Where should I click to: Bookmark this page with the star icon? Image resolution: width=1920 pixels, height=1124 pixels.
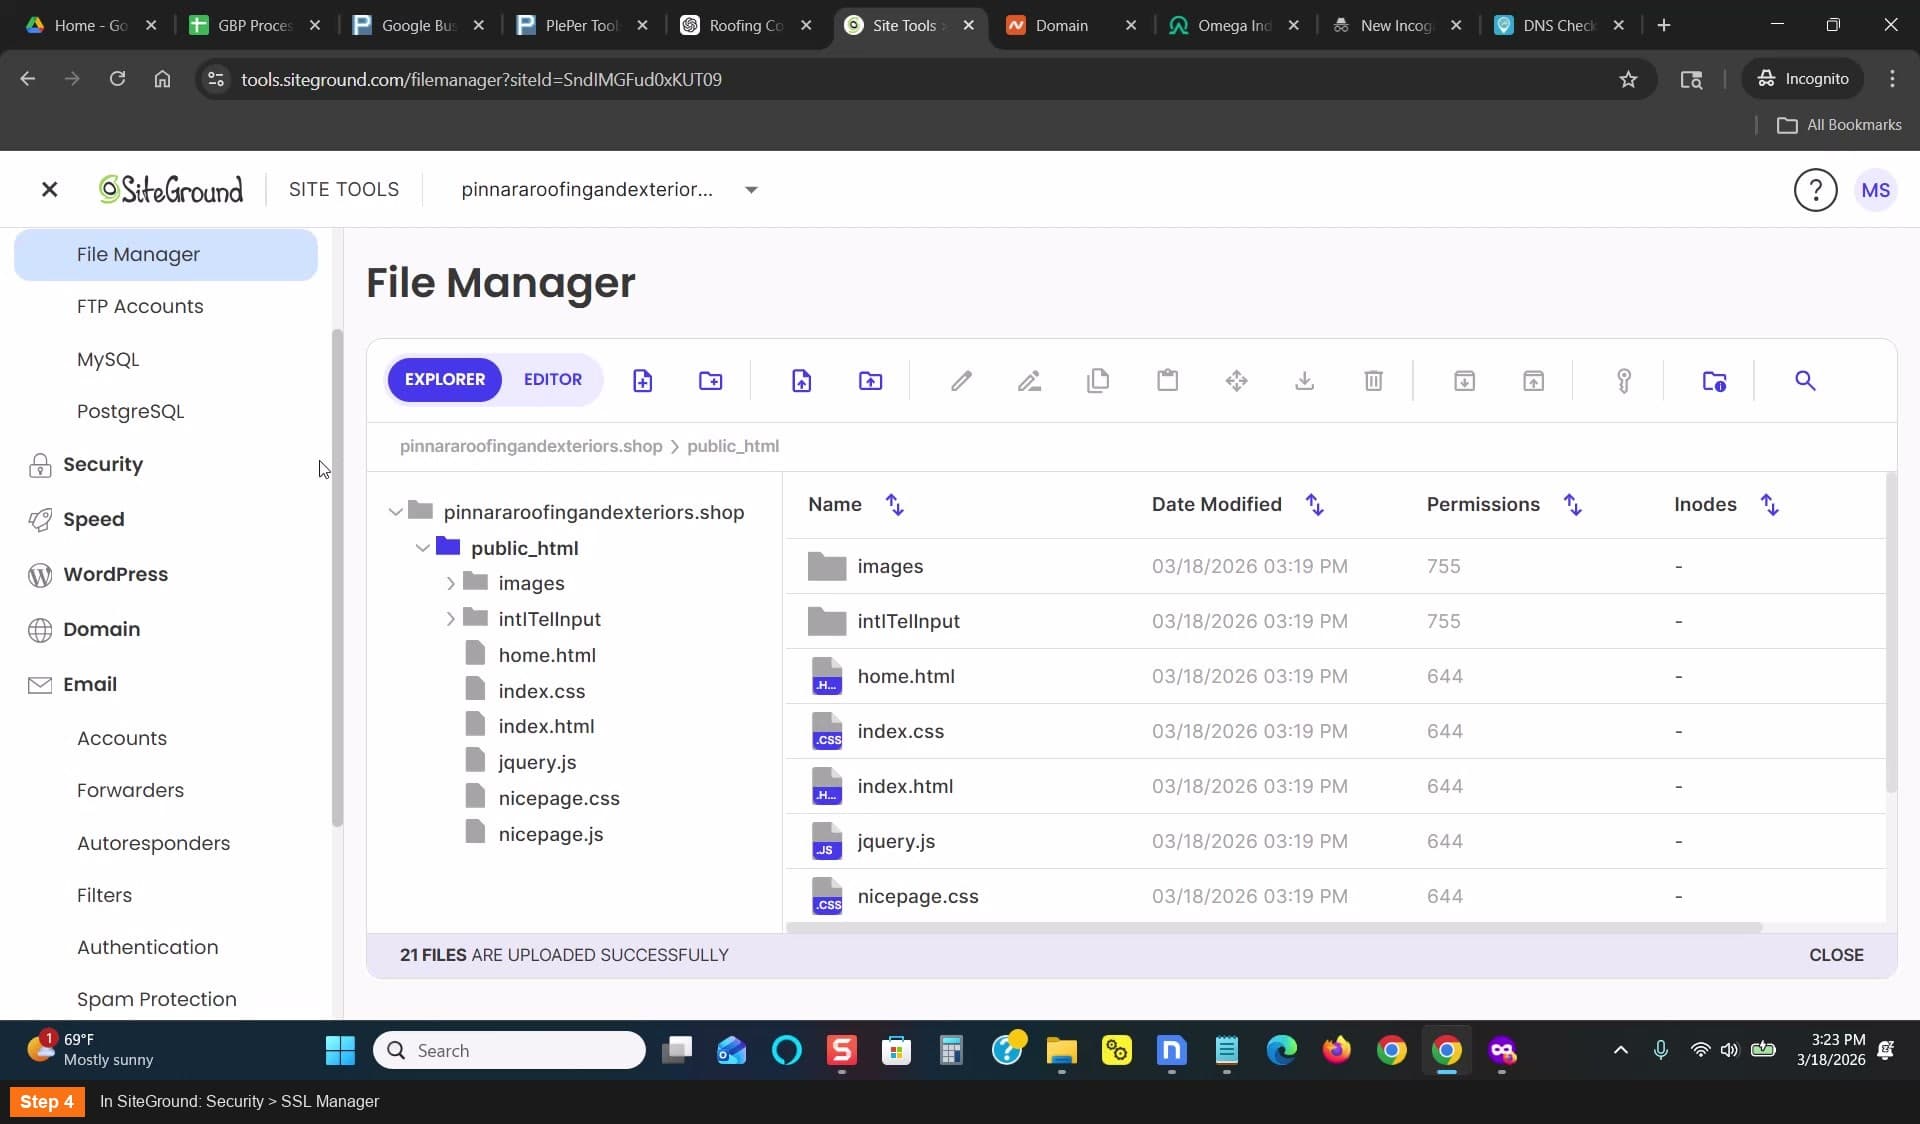point(1628,79)
